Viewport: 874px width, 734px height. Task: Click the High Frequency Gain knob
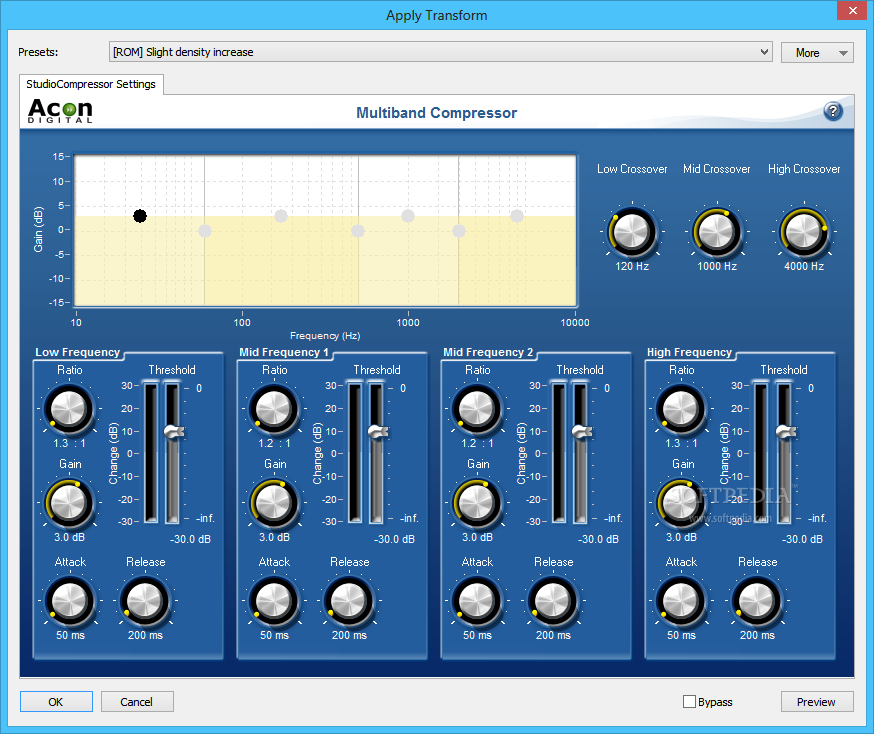tap(681, 503)
